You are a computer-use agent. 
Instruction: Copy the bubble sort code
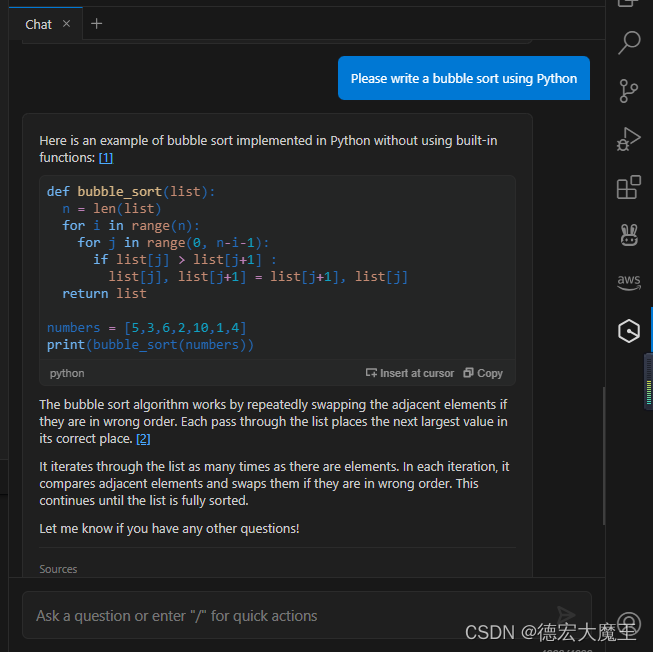point(483,373)
